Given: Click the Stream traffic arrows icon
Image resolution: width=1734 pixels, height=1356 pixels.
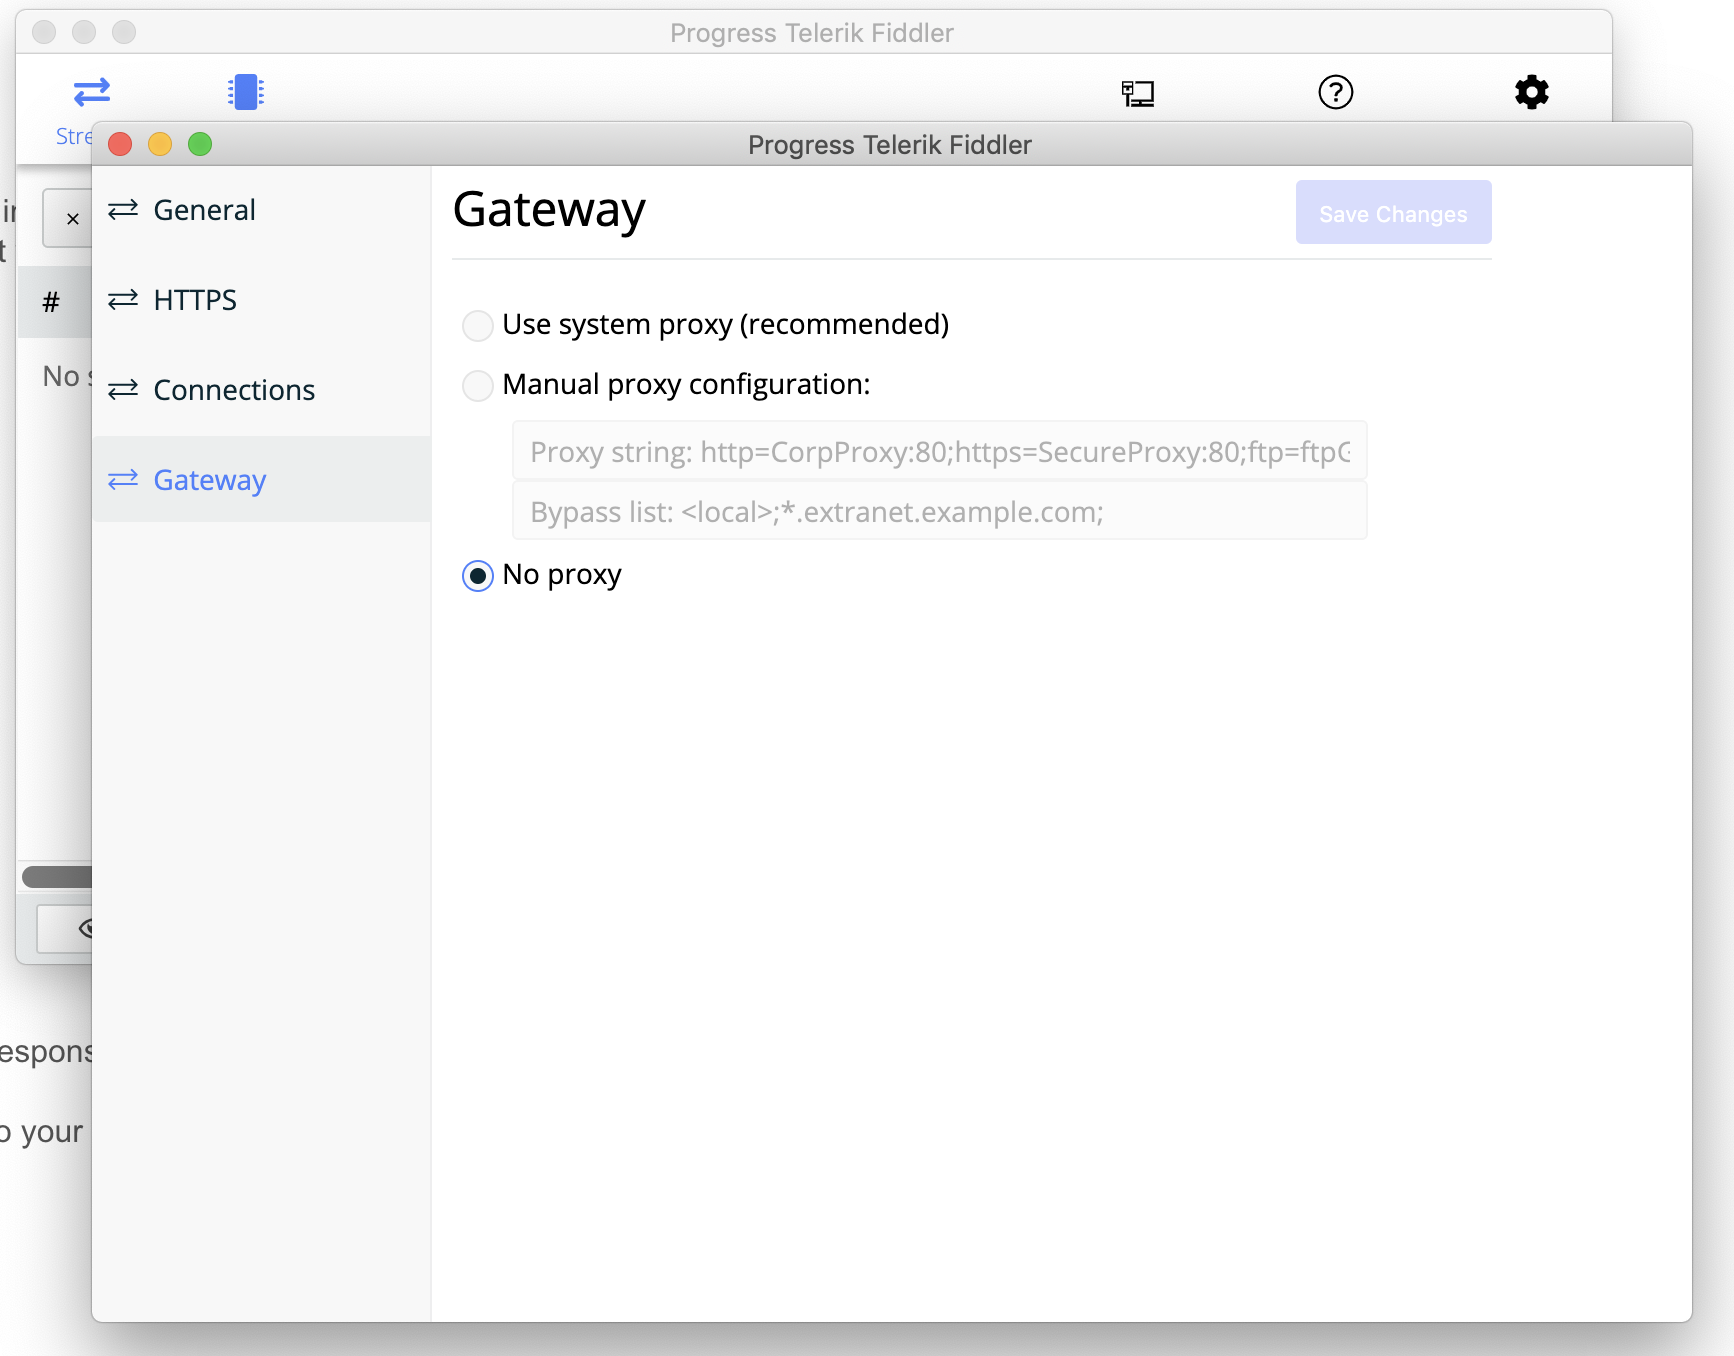Looking at the screenshot, I should [x=91, y=93].
